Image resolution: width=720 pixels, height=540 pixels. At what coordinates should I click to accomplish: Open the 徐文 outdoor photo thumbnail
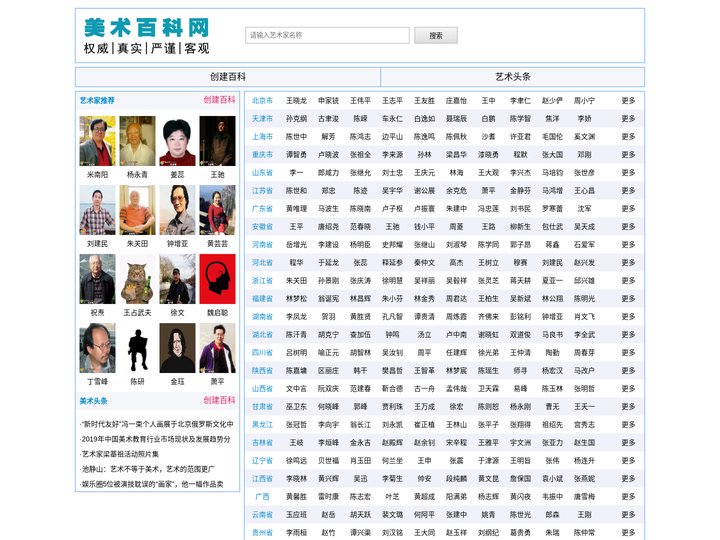click(177, 279)
